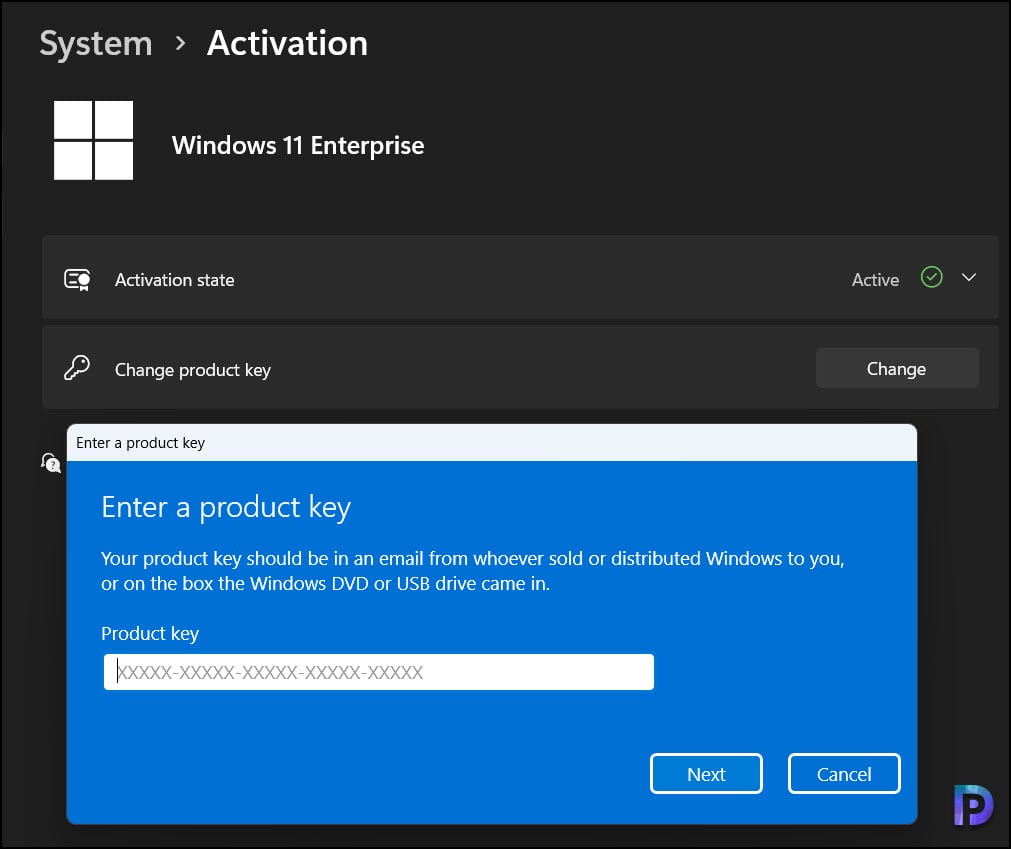
Task: Click the green activation checkmark icon
Action: (x=932, y=277)
